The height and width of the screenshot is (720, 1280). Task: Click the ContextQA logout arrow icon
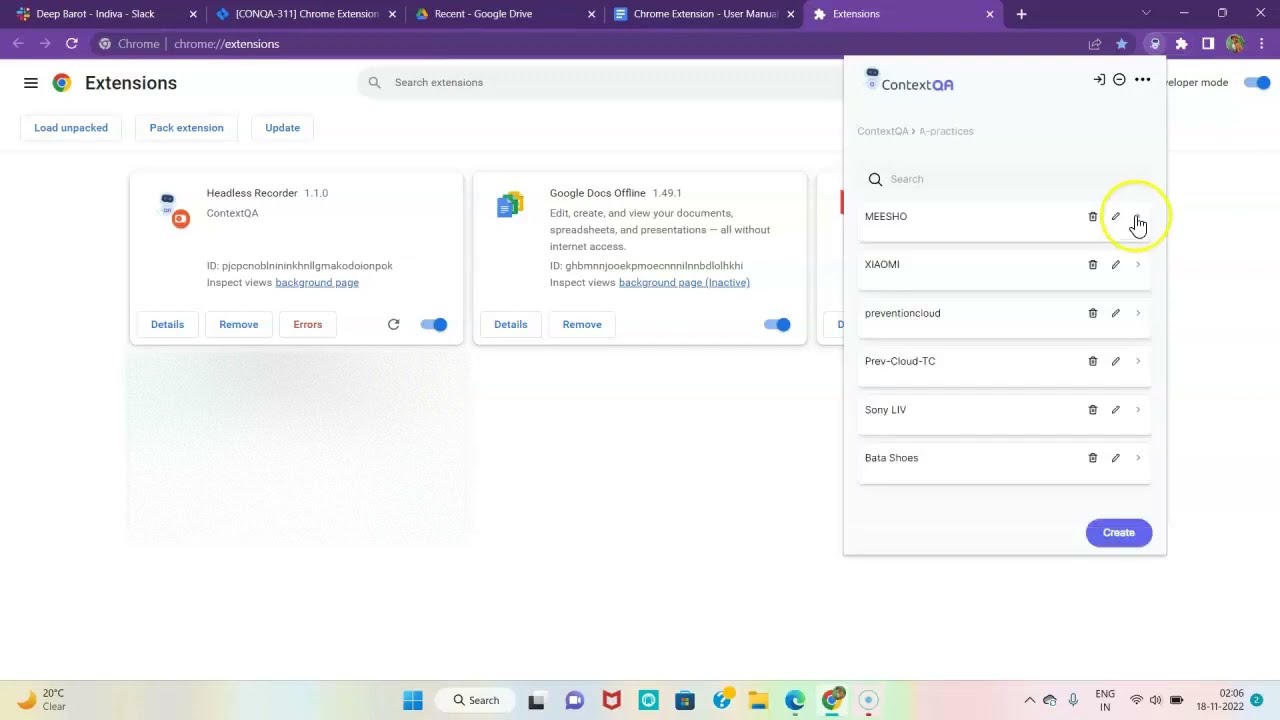[1098, 80]
